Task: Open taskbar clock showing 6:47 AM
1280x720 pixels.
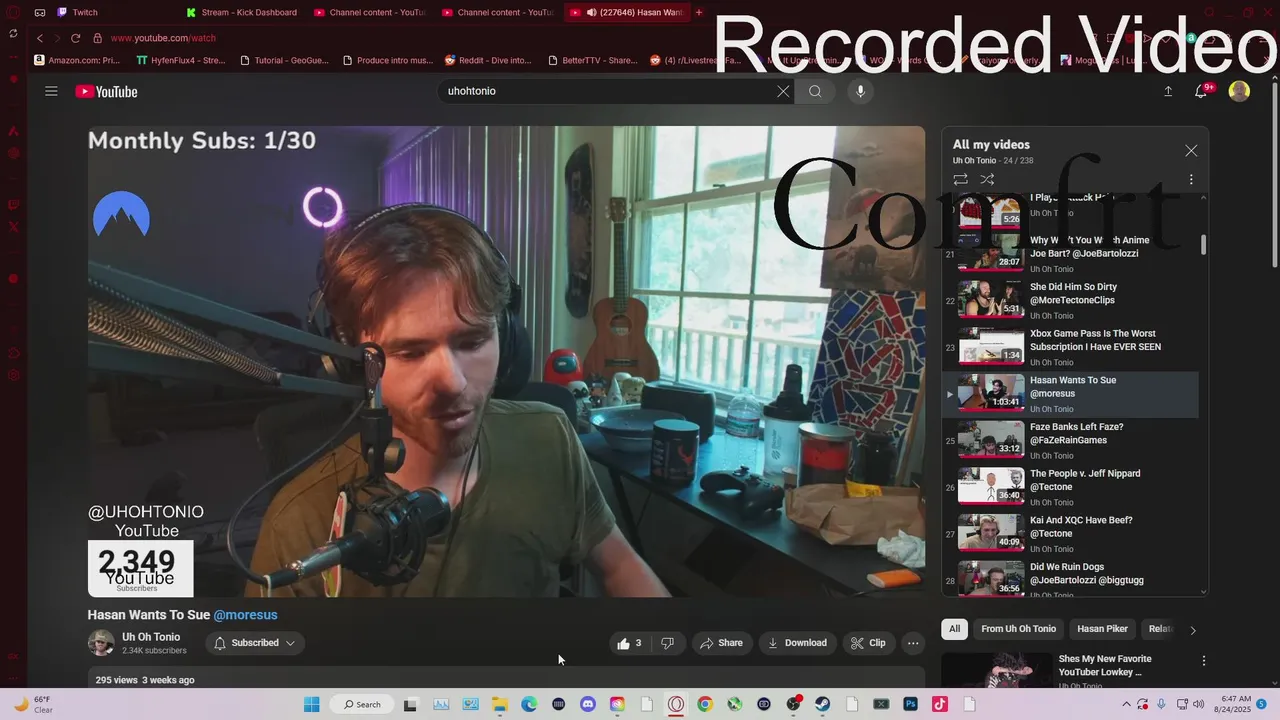Action: coord(1232,704)
